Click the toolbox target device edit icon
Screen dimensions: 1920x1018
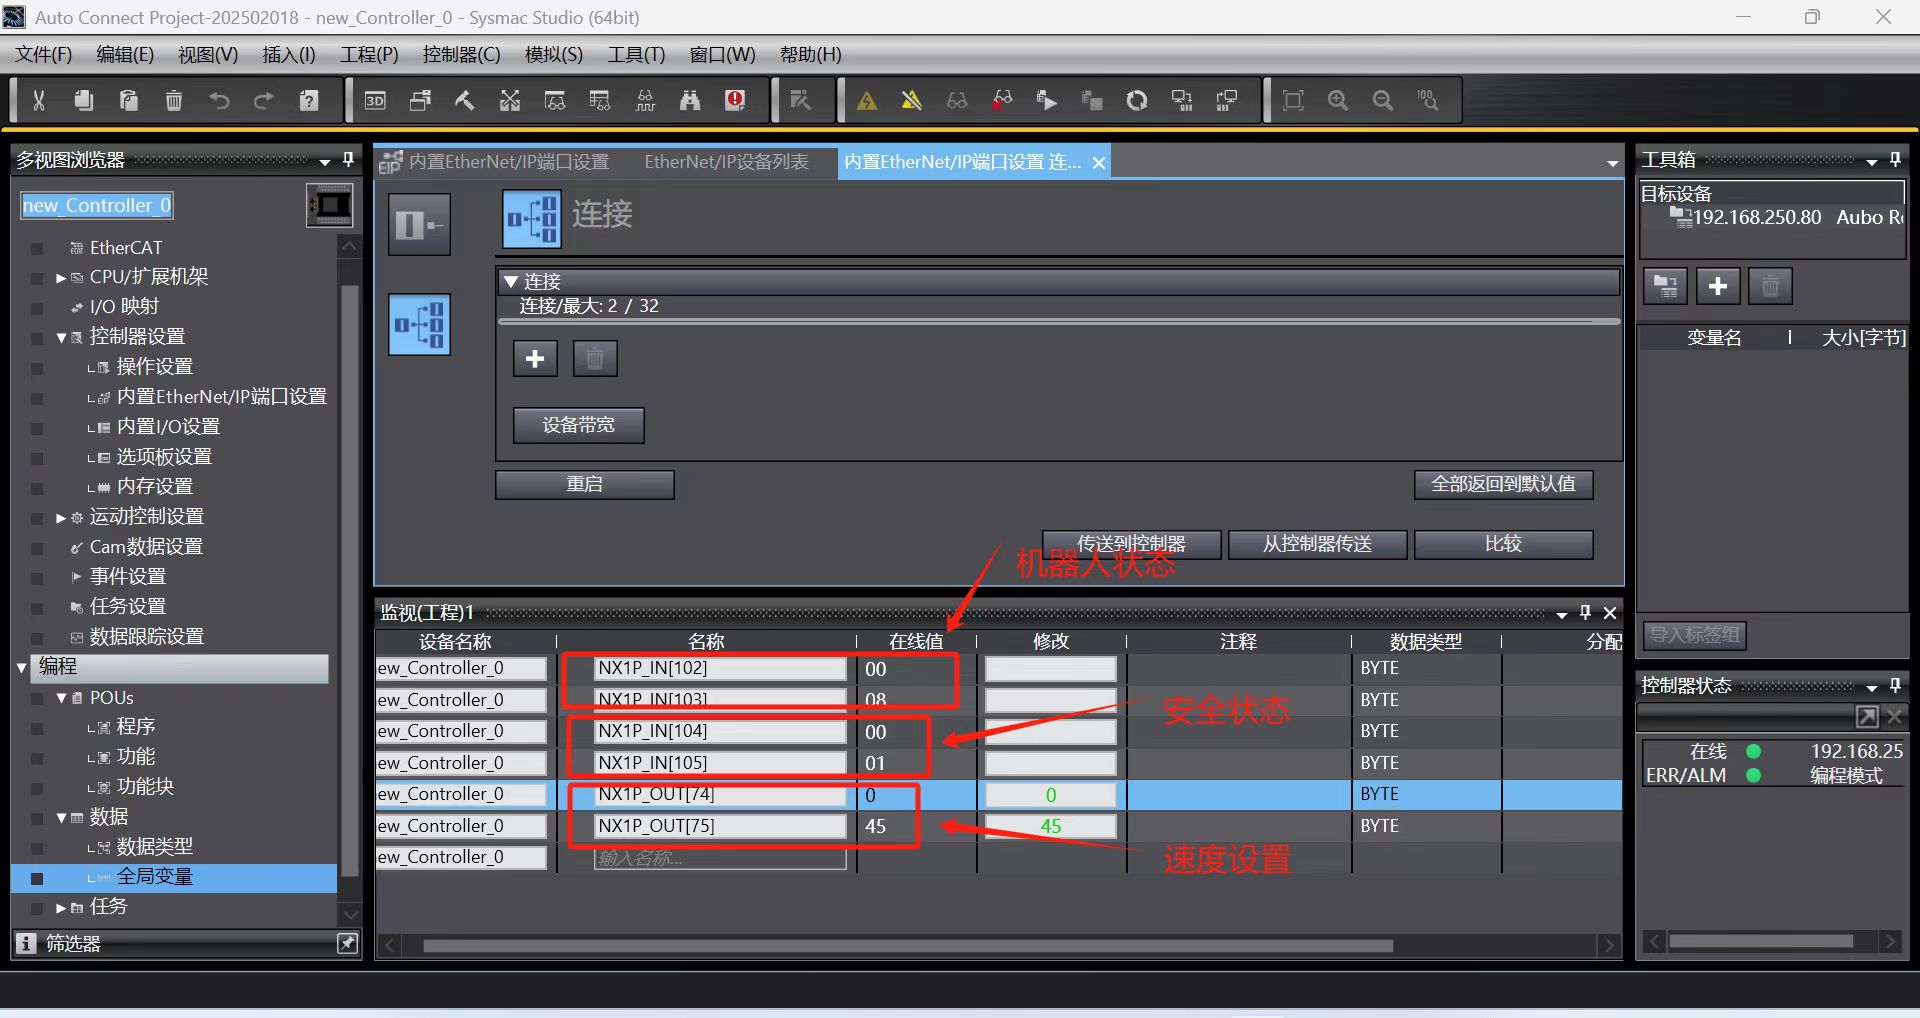[1666, 286]
